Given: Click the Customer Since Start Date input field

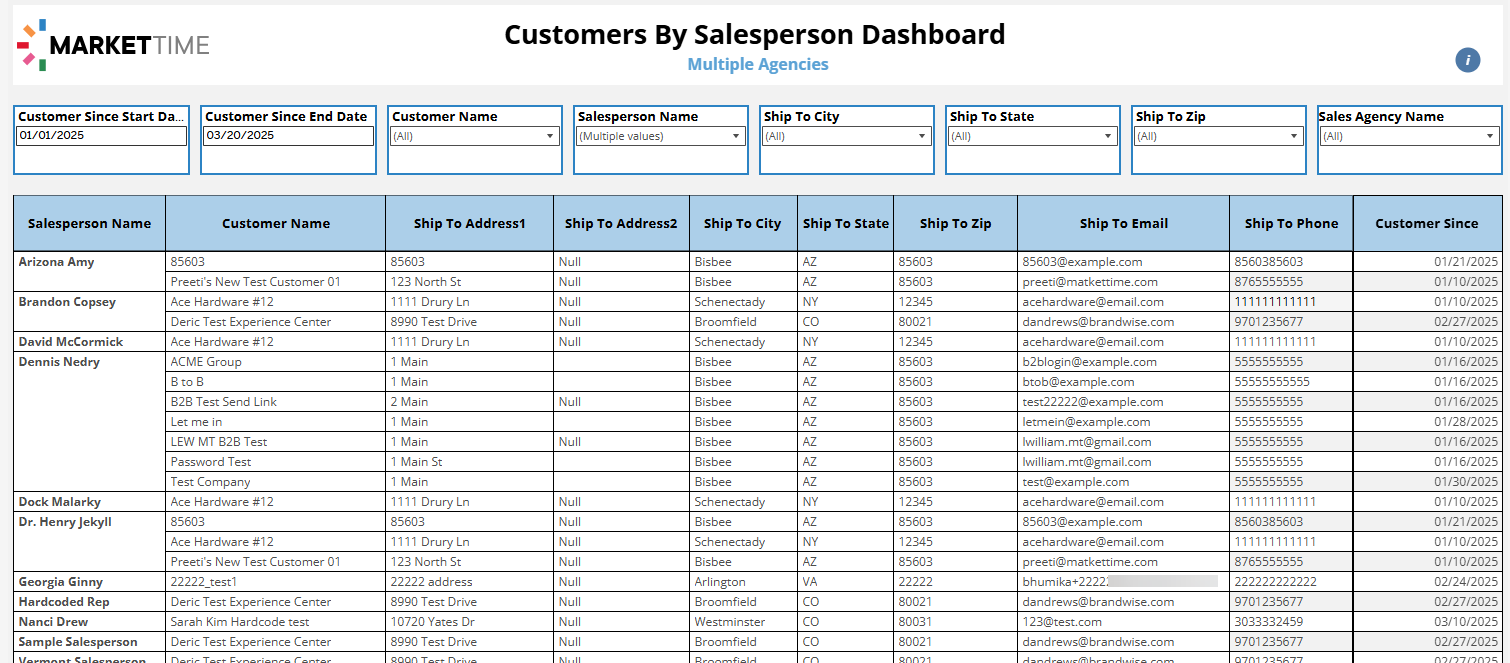Looking at the screenshot, I should [102, 136].
